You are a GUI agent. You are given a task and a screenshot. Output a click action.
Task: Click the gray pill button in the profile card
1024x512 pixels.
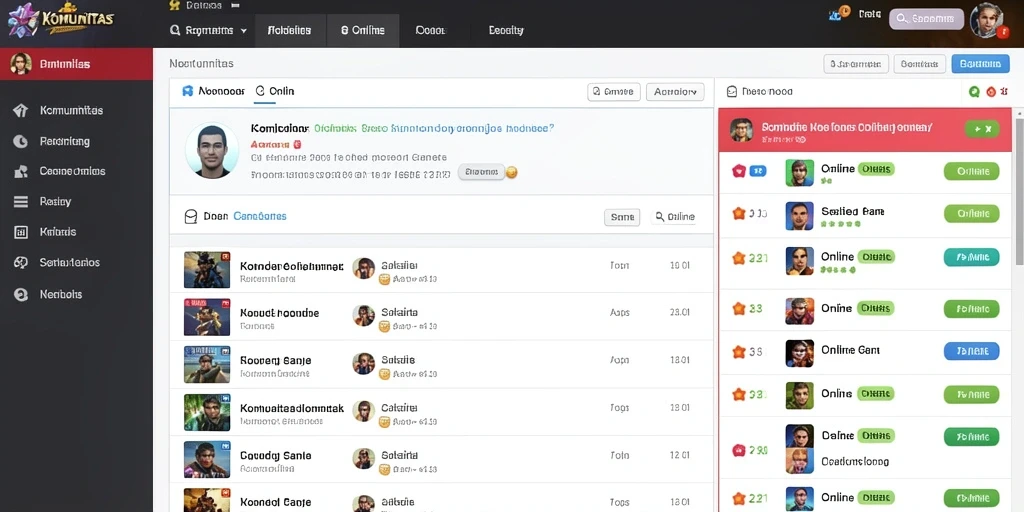pyautogui.click(x=481, y=172)
